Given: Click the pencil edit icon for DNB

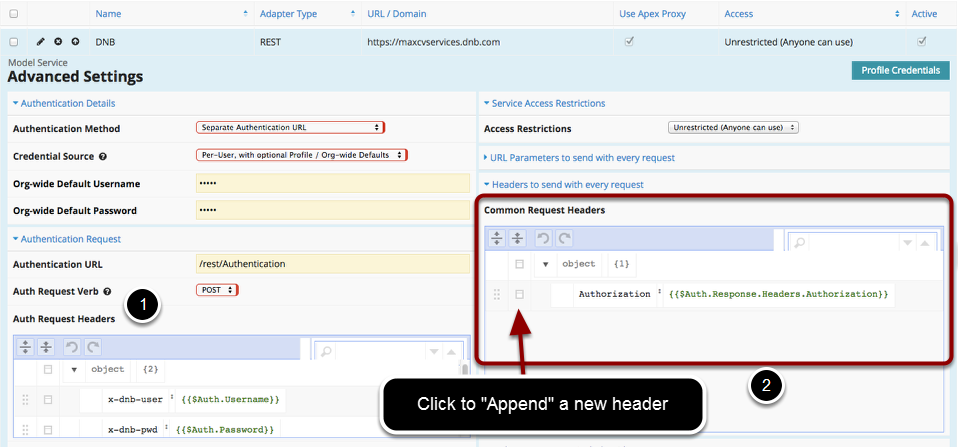Looking at the screenshot, I should pyautogui.click(x=41, y=42).
